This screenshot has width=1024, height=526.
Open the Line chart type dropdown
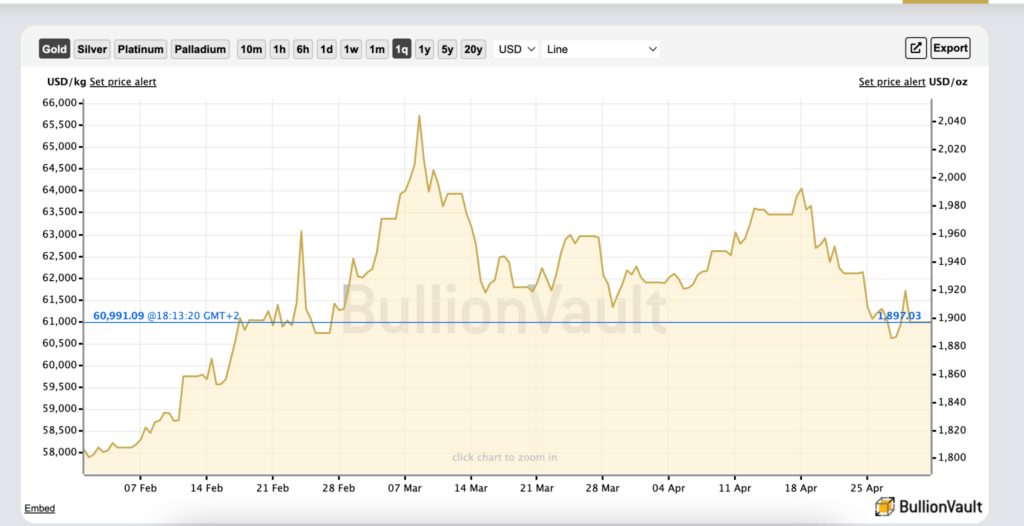coord(601,49)
